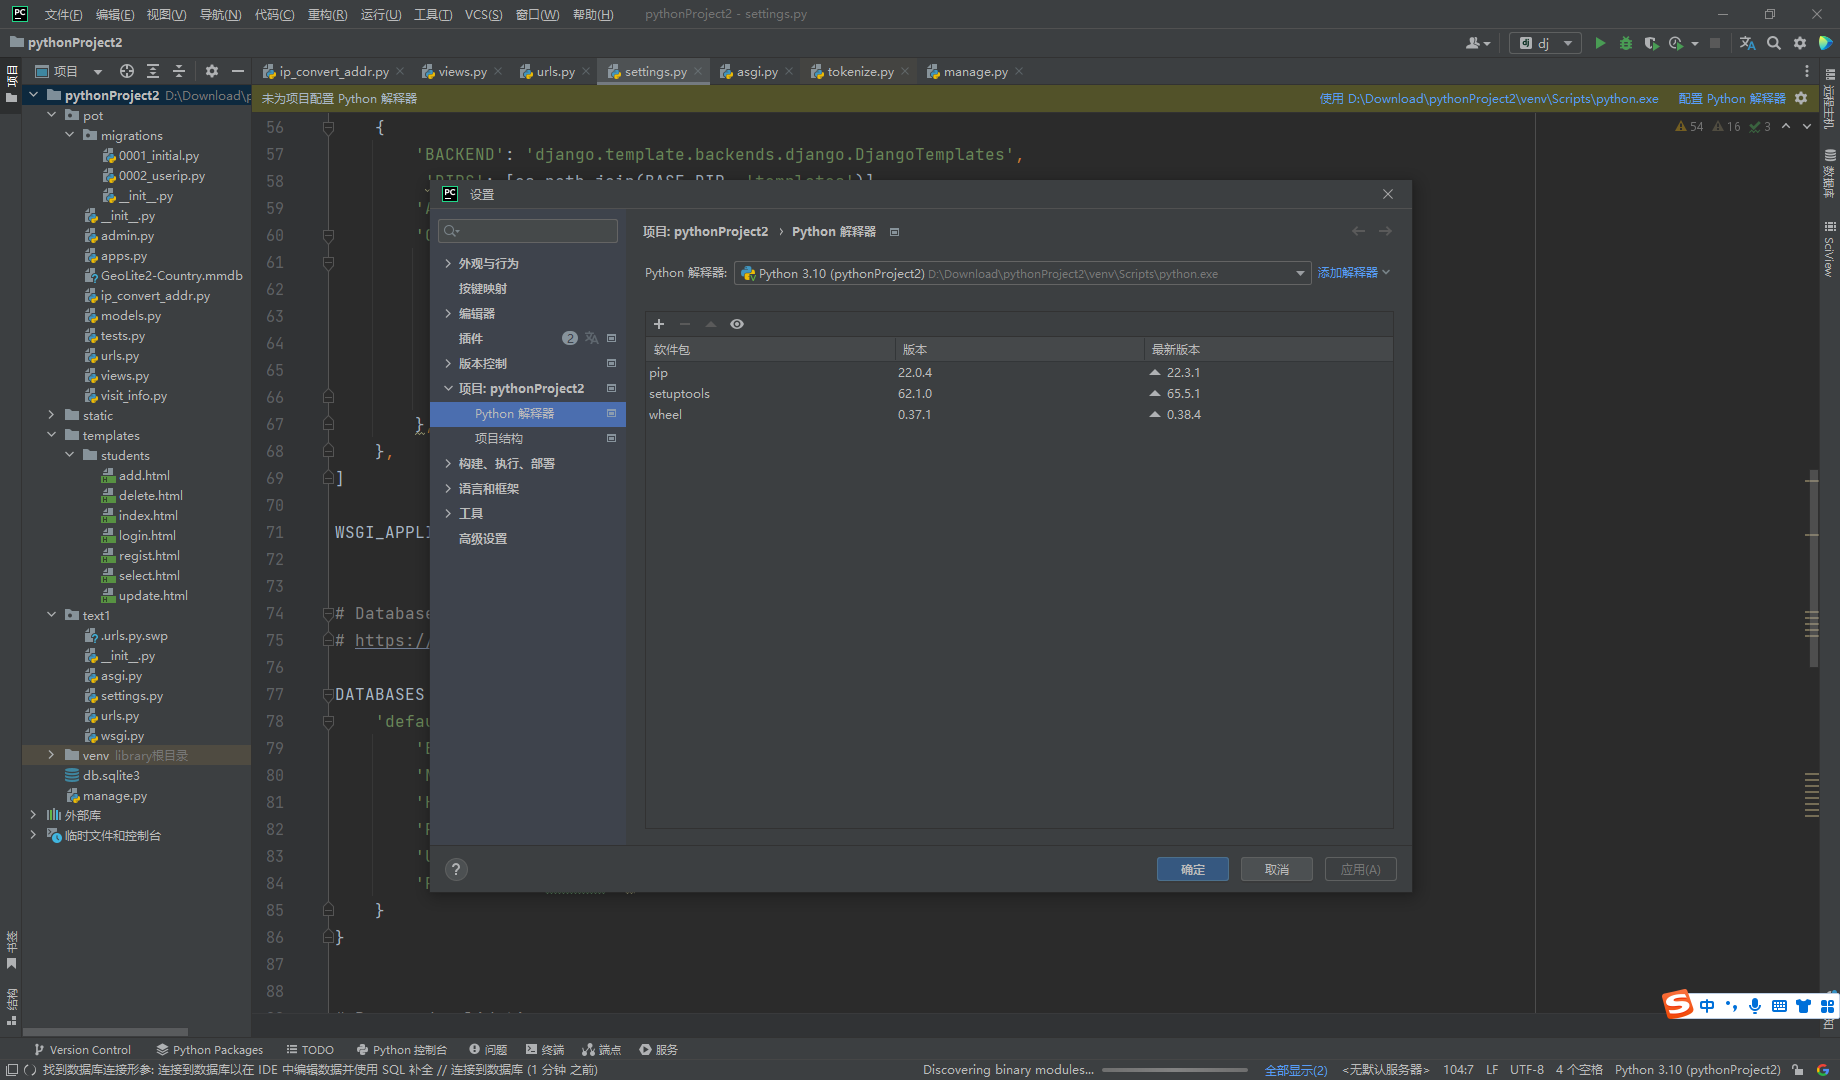Click the settings back navigation arrow
Viewport: 1840px width, 1080px height.
point(1358,231)
